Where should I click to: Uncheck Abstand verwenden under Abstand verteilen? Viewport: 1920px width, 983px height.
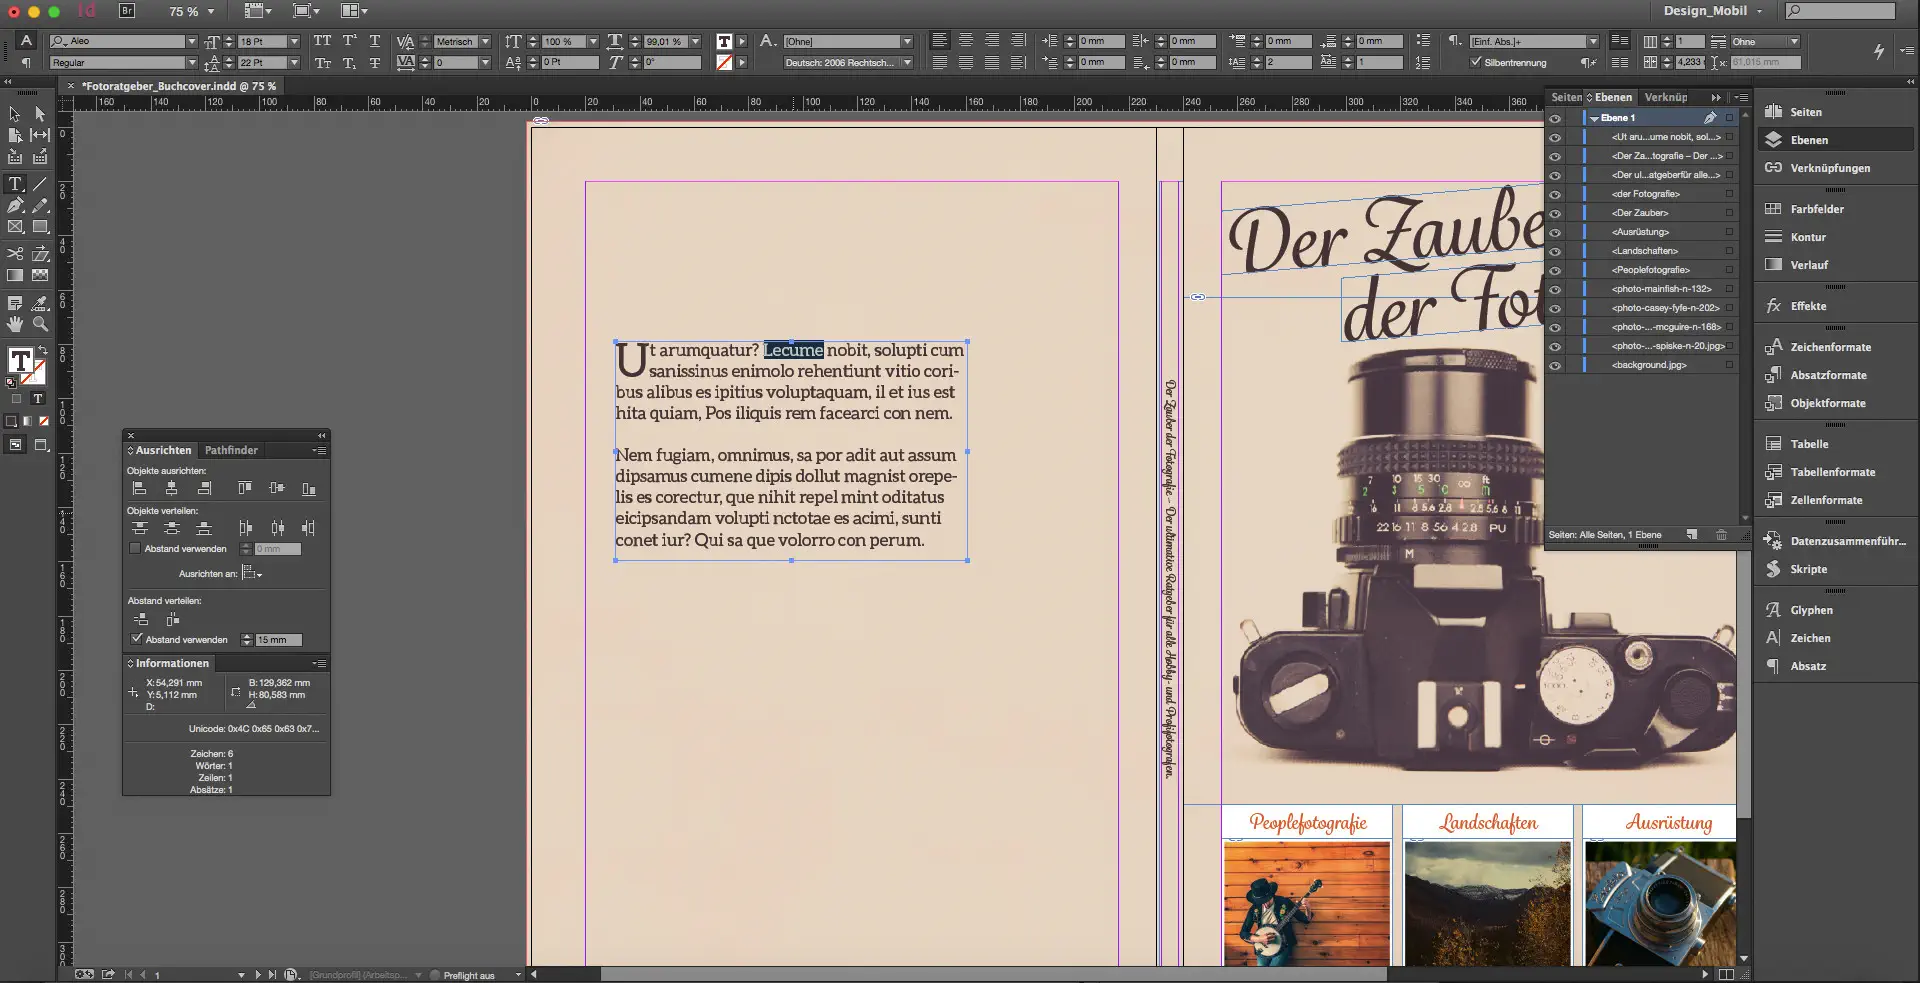pyautogui.click(x=137, y=639)
